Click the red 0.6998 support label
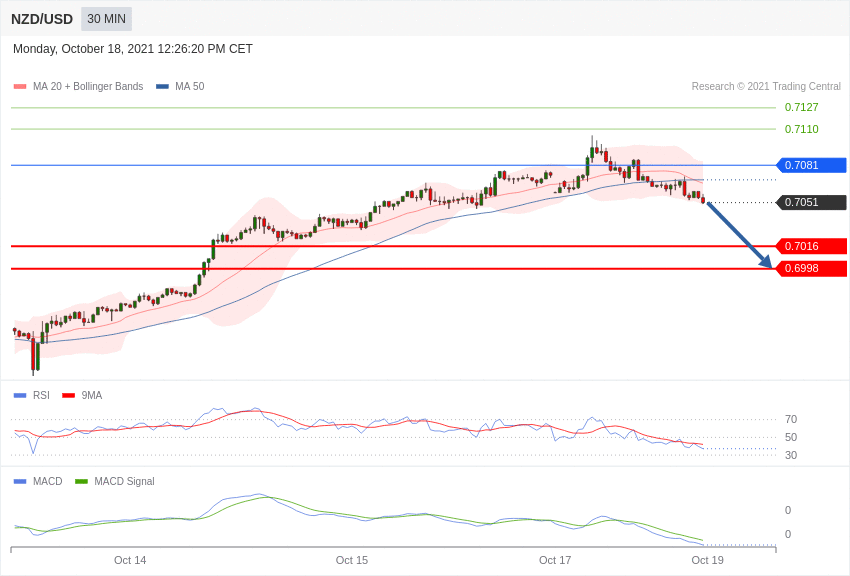 (811, 268)
